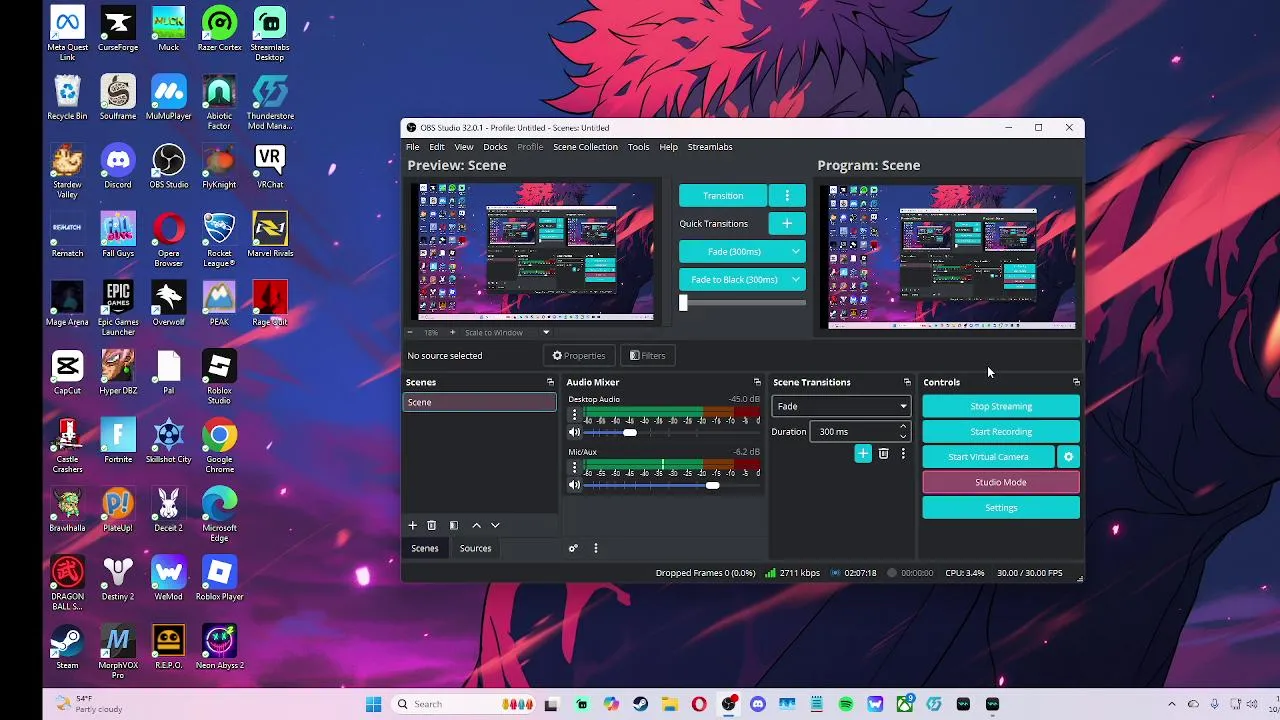Delete scene transition trash icon

tap(883, 454)
